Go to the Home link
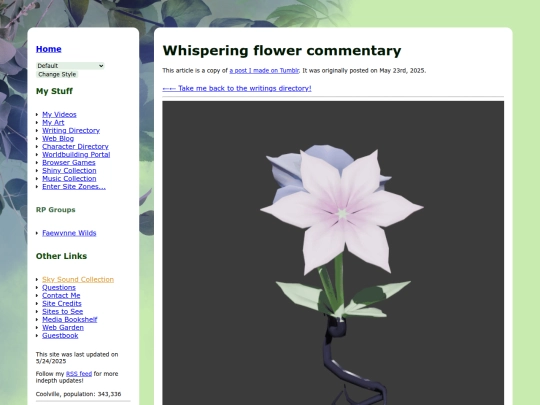540x405 pixels. pyautogui.click(x=49, y=49)
